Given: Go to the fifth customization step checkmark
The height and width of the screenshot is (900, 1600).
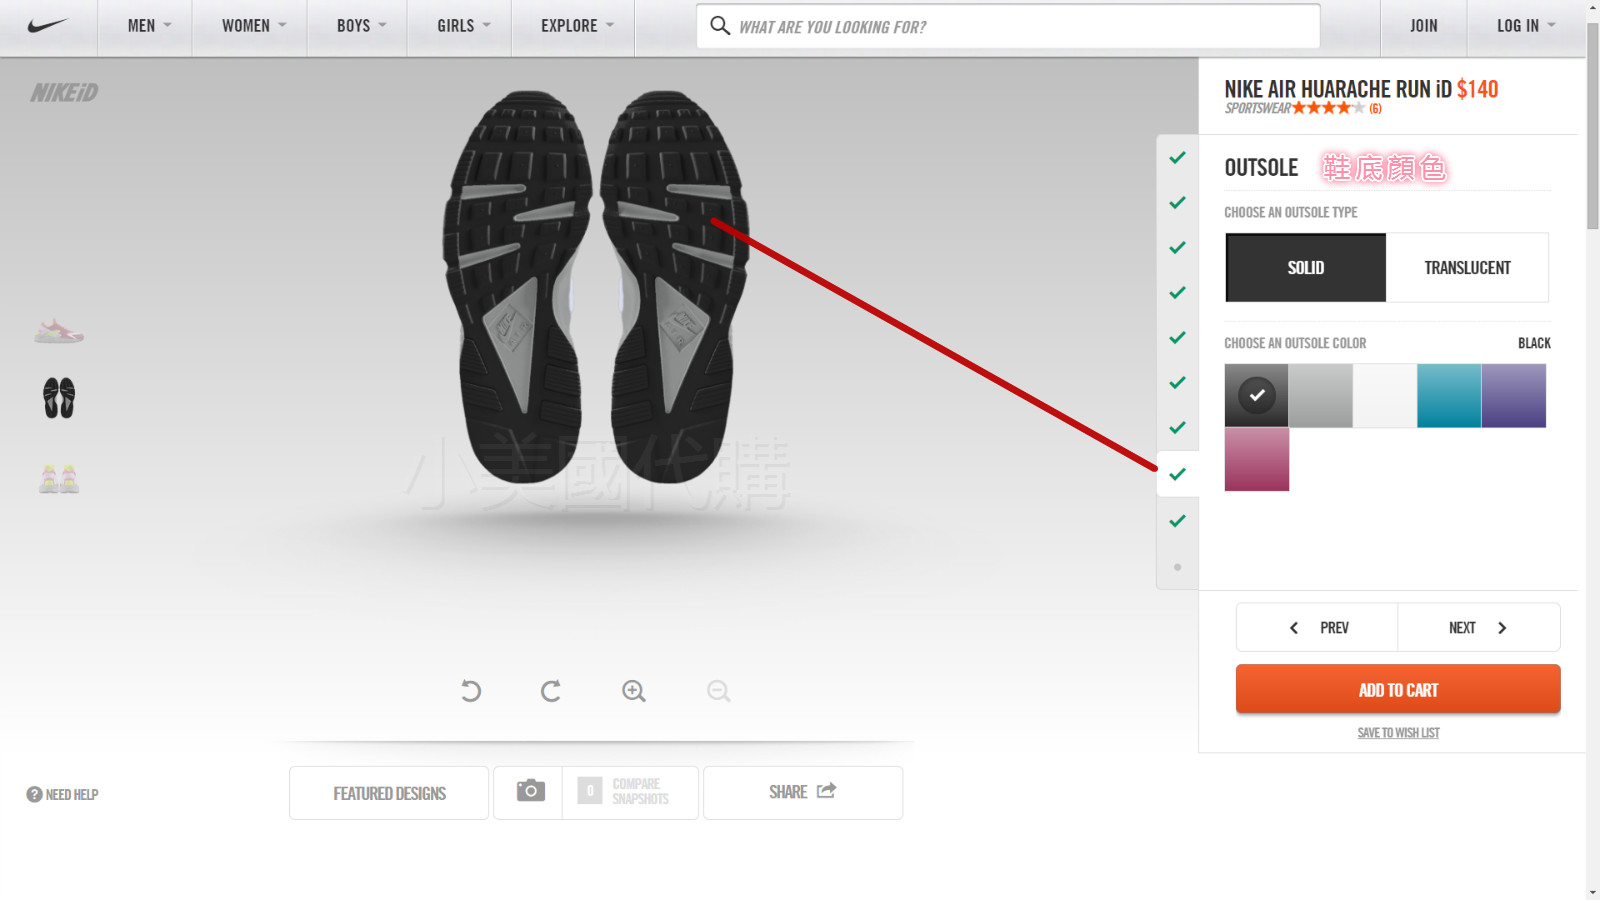Looking at the screenshot, I should click(x=1178, y=337).
